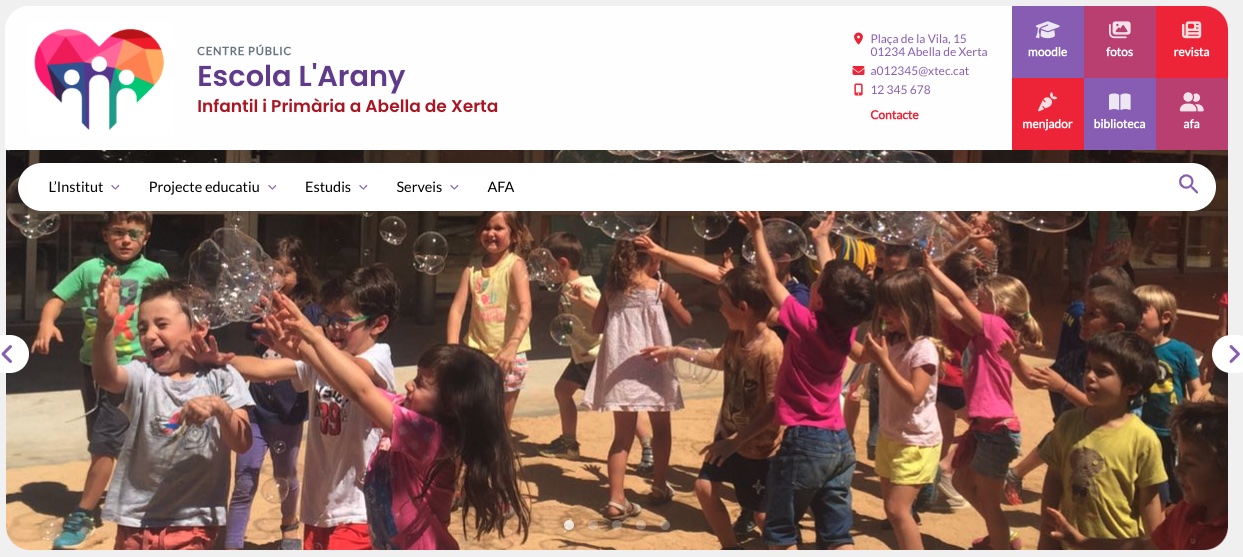Expand the L'Institut dropdown menu
Screen dimensions: 1243x557
(x=84, y=187)
